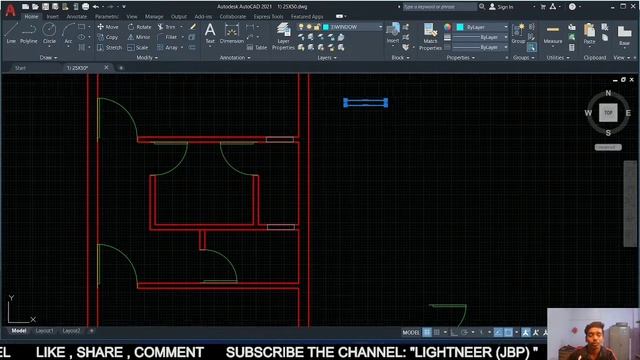Open the Insert ribbon tab
The width and height of the screenshot is (640, 360).
[x=52, y=17]
